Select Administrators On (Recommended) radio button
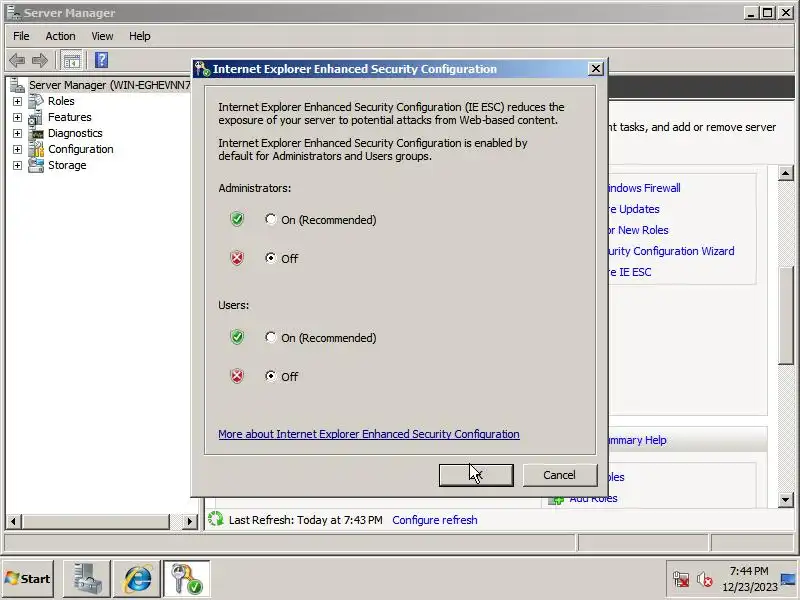The image size is (800, 600). click(270, 219)
